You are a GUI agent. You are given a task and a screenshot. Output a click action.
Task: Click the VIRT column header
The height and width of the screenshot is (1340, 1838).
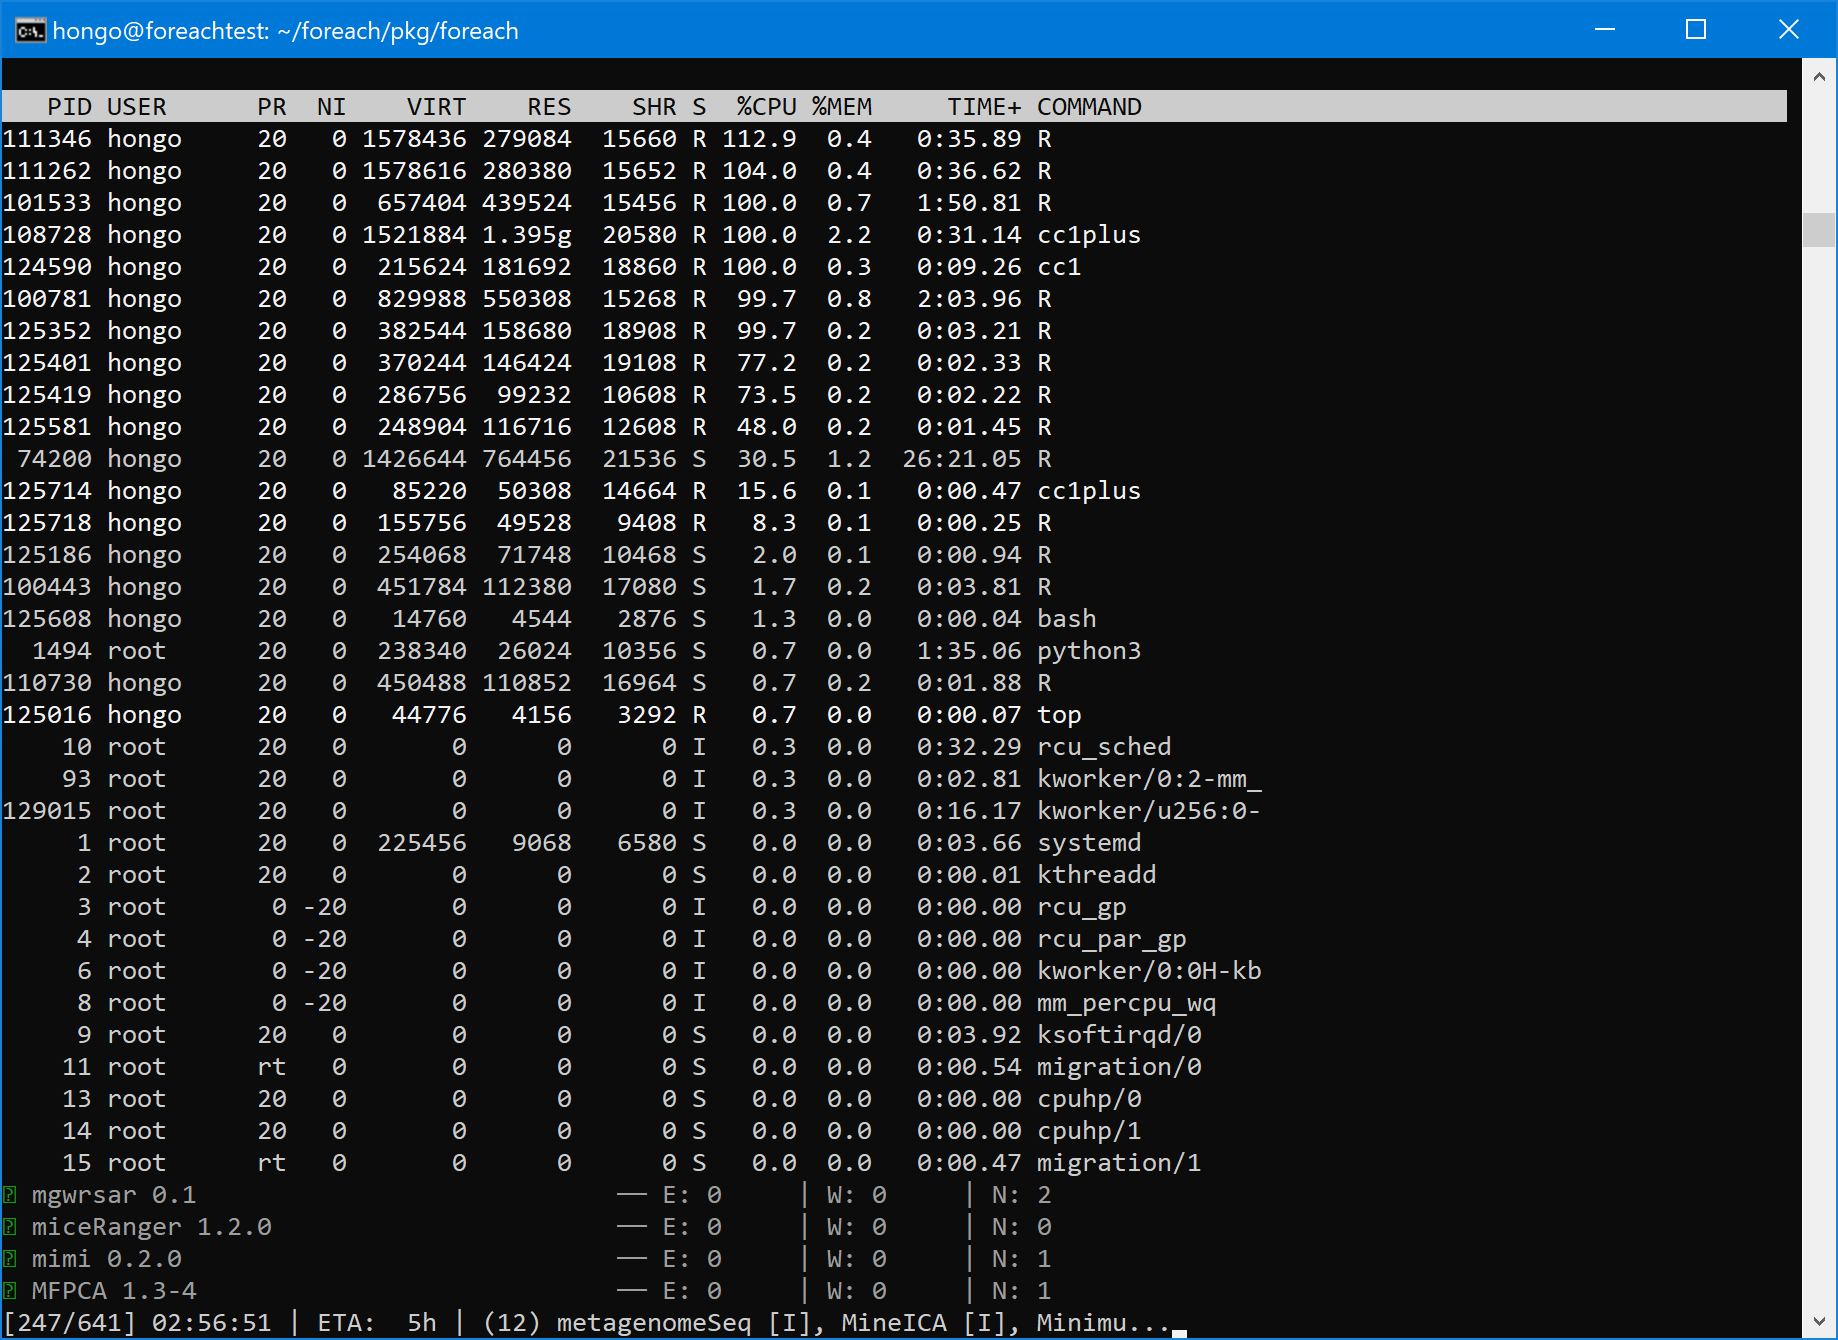click(x=436, y=107)
